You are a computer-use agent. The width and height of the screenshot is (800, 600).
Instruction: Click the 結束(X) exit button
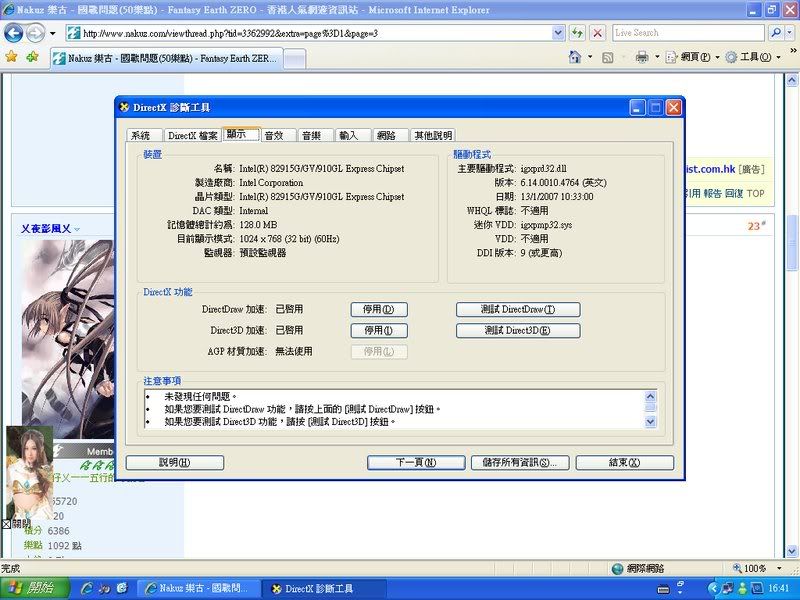624,463
